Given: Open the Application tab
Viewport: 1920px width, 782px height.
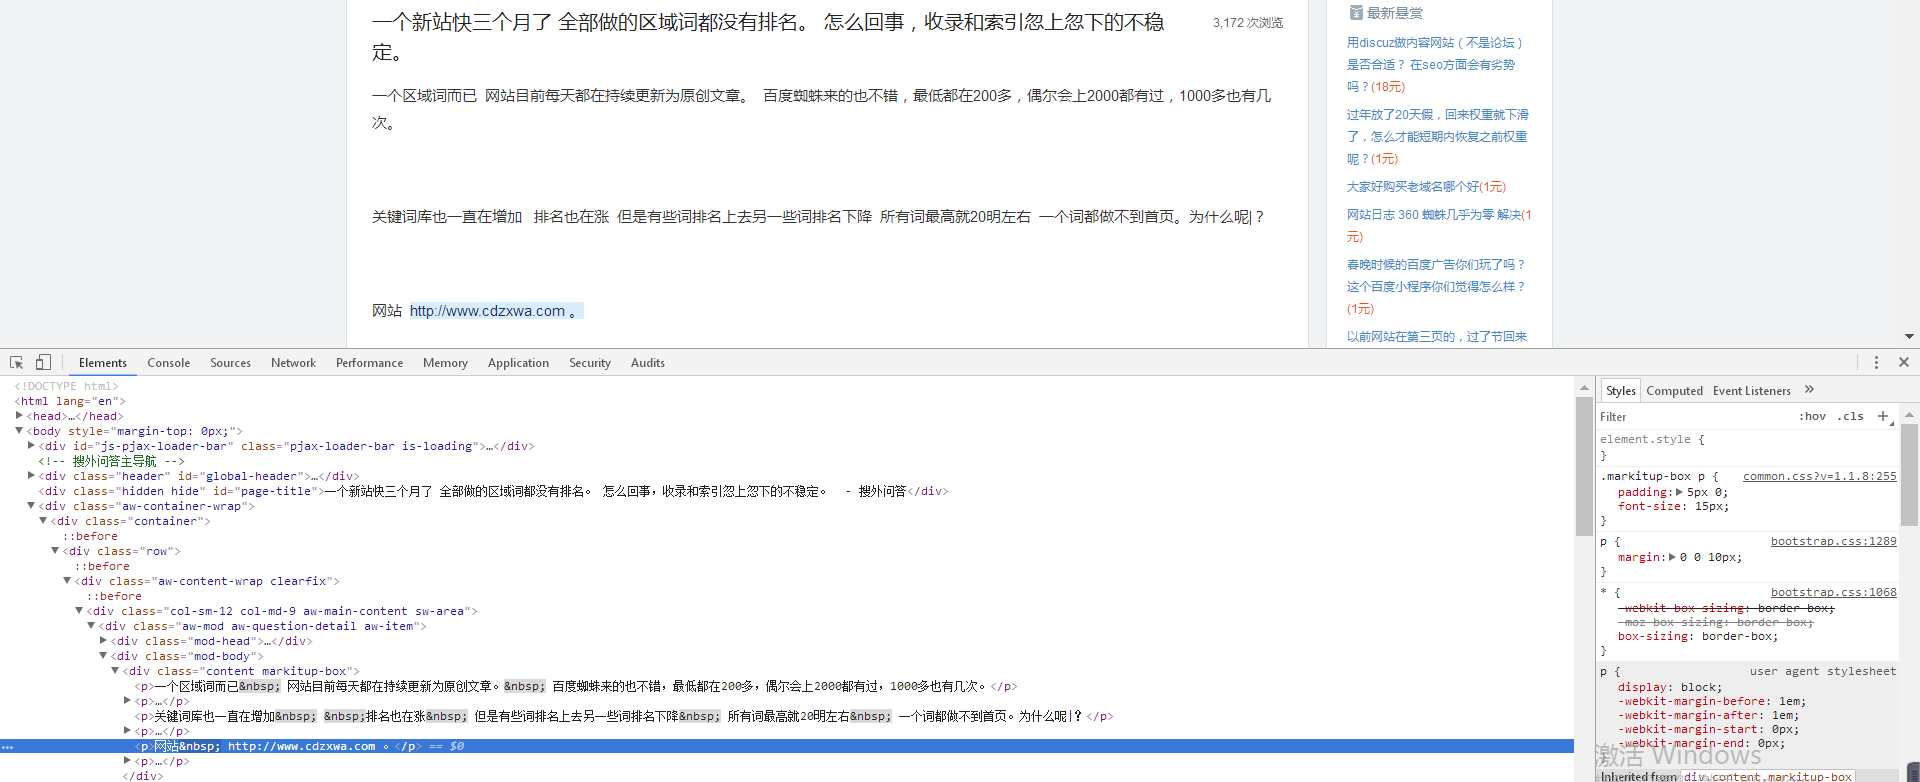Looking at the screenshot, I should (518, 363).
